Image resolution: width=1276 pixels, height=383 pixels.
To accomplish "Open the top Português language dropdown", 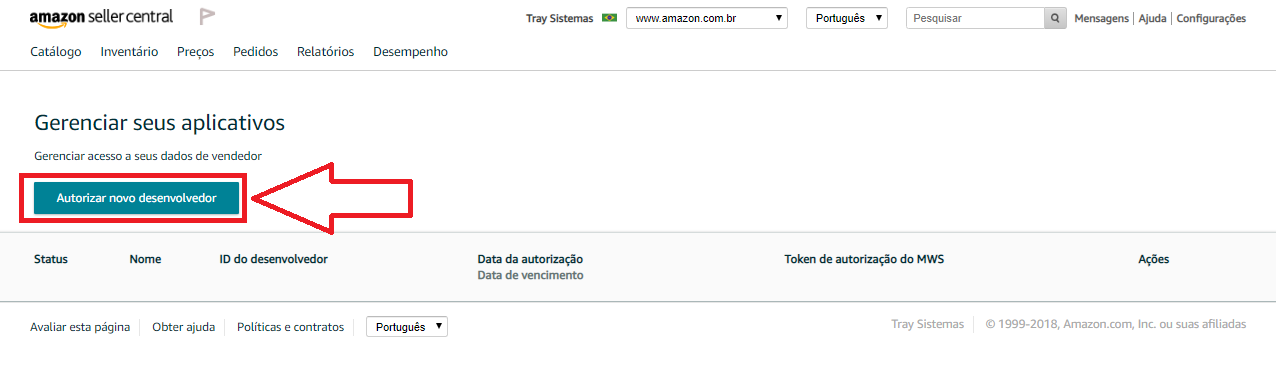I will coord(846,18).
